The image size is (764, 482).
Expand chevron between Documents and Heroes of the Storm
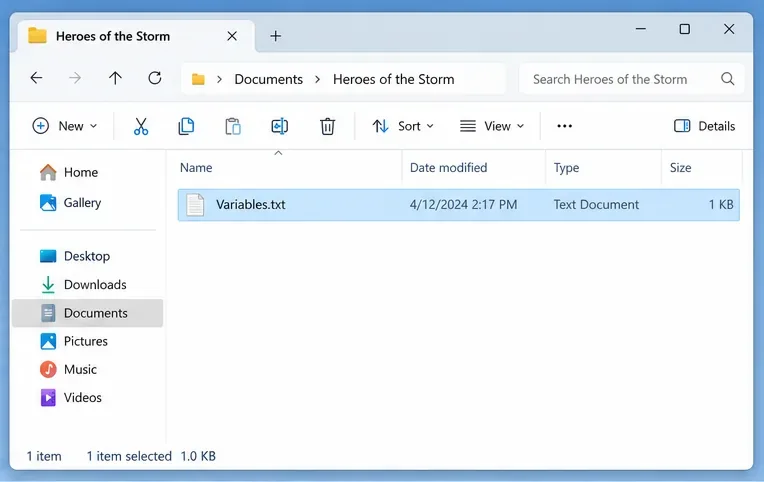click(318, 79)
